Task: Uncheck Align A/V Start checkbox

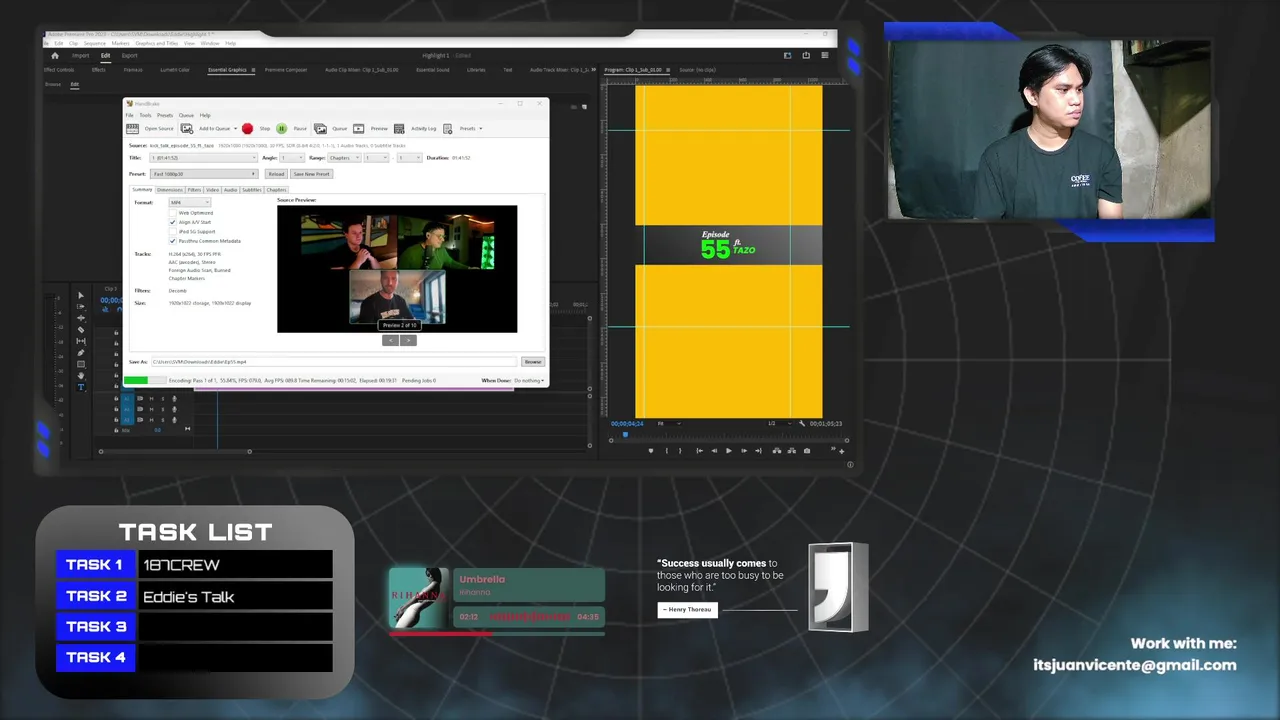Action: pyautogui.click(x=172, y=222)
